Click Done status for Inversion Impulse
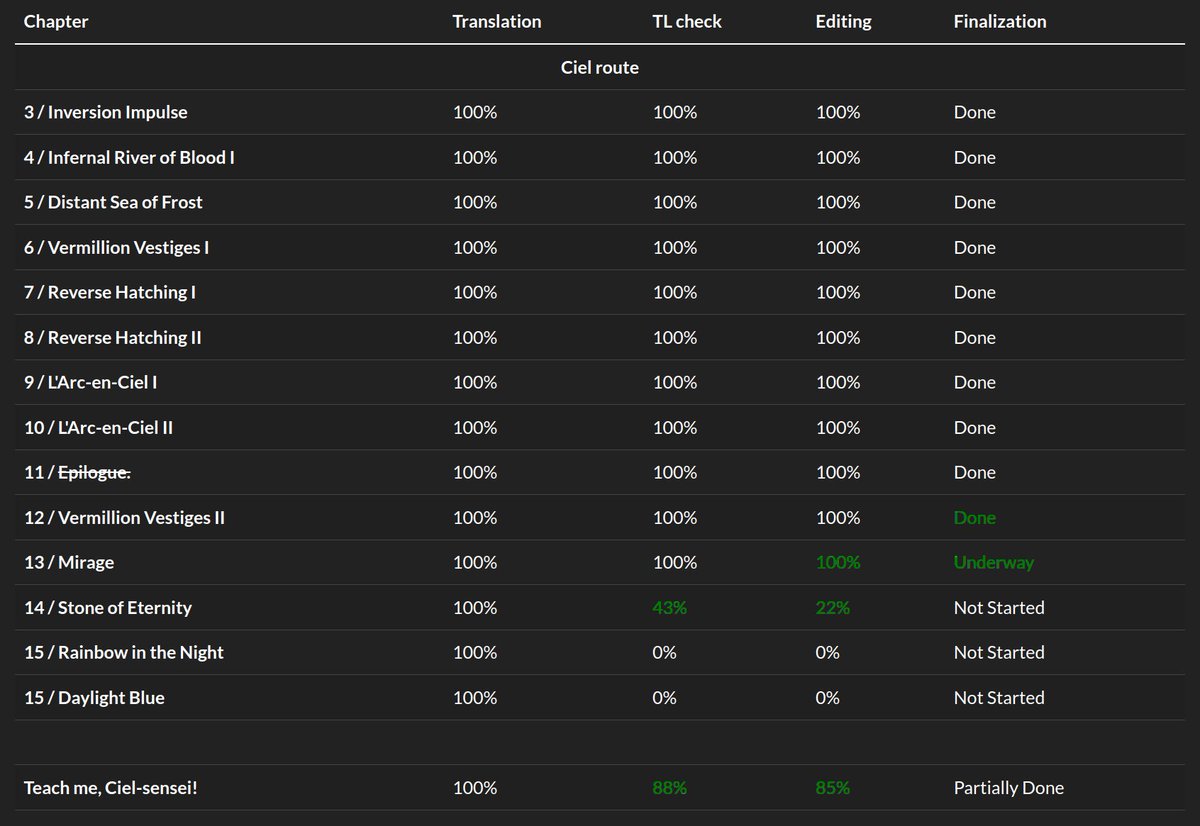 click(975, 112)
